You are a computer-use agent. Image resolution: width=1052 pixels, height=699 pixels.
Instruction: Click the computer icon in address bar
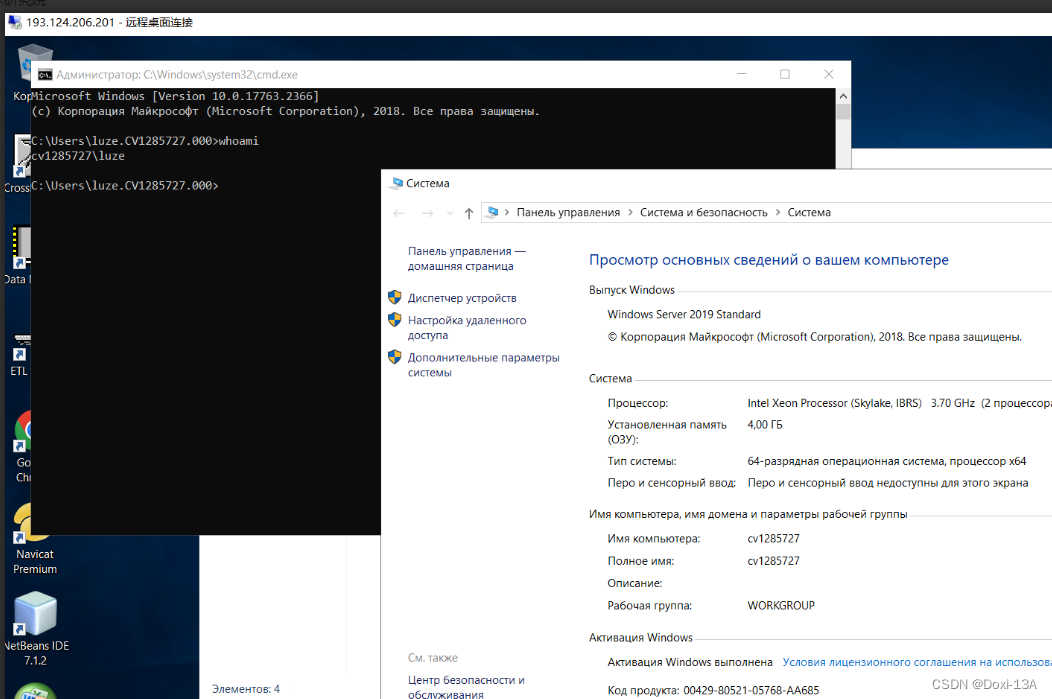click(x=492, y=212)
